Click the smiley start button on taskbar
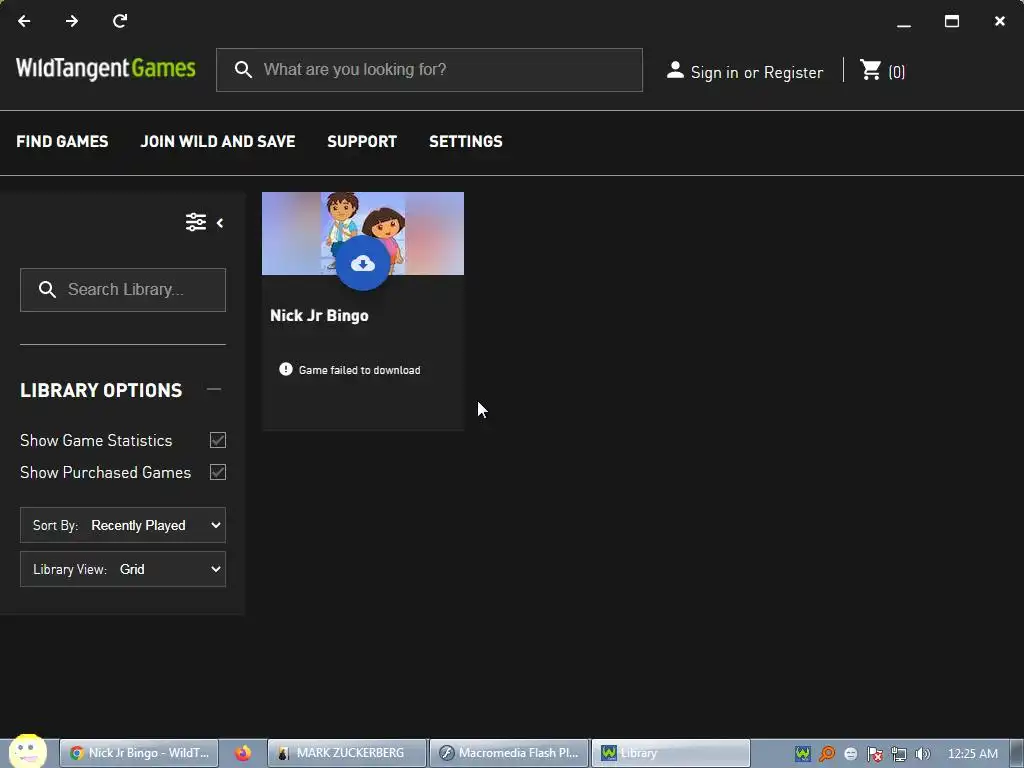The width and height of the screenshot is (1024, 768). coord(27,751)
